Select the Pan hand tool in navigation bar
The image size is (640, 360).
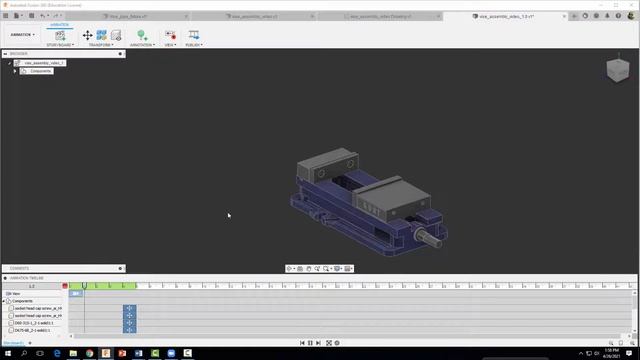pyautogui.click(x=309, y=269)
